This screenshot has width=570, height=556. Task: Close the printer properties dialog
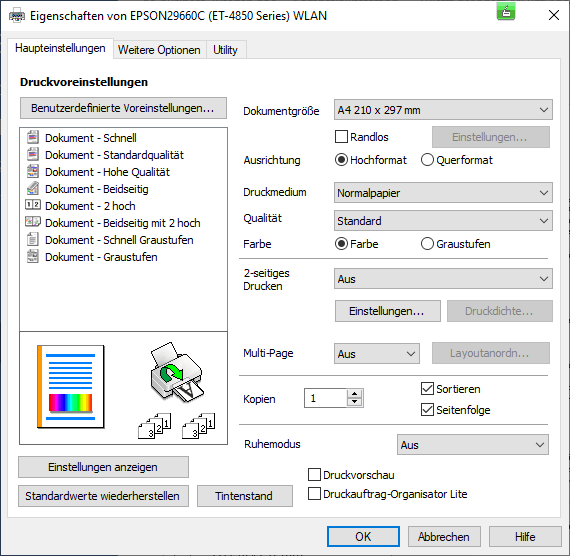[x=554, y=15]
